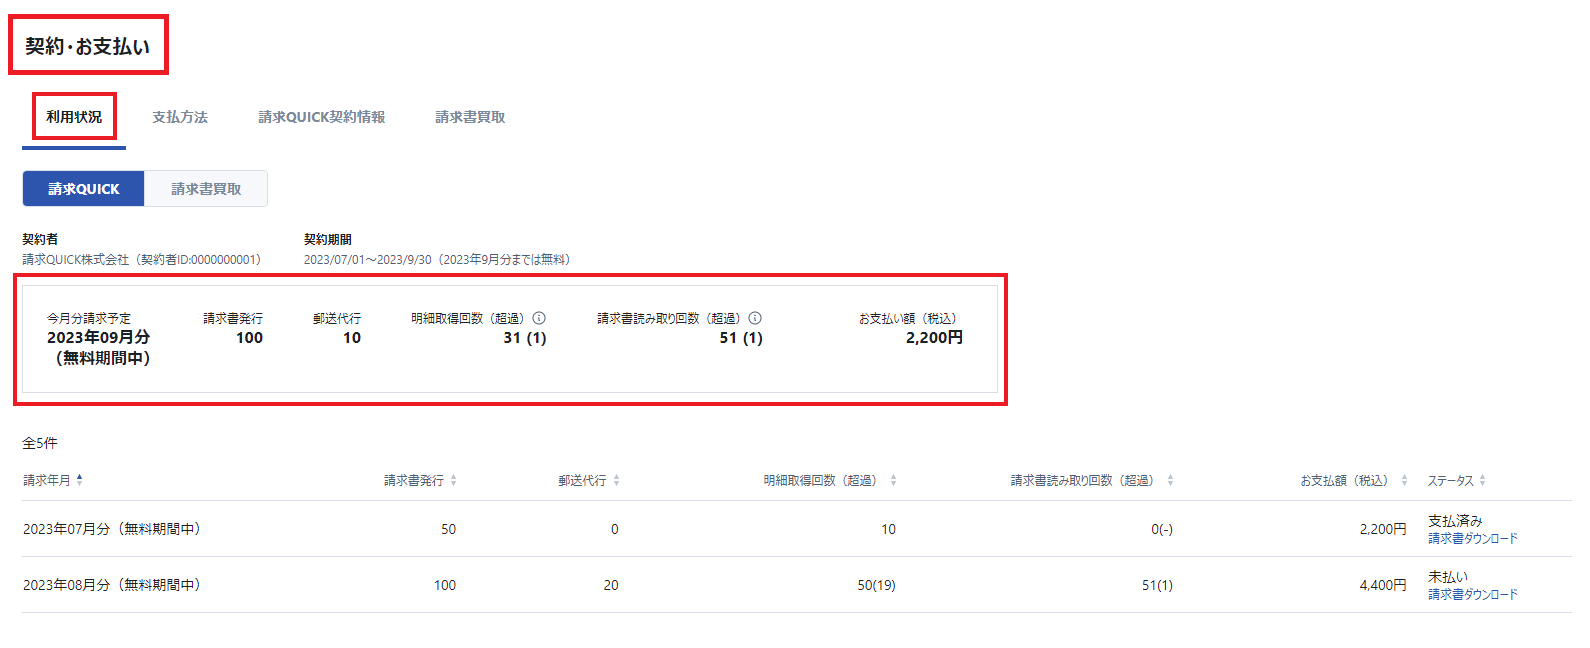Open info icon beside 明細取得回数（超過）
Screen dimensions: 1590x648
539,318
